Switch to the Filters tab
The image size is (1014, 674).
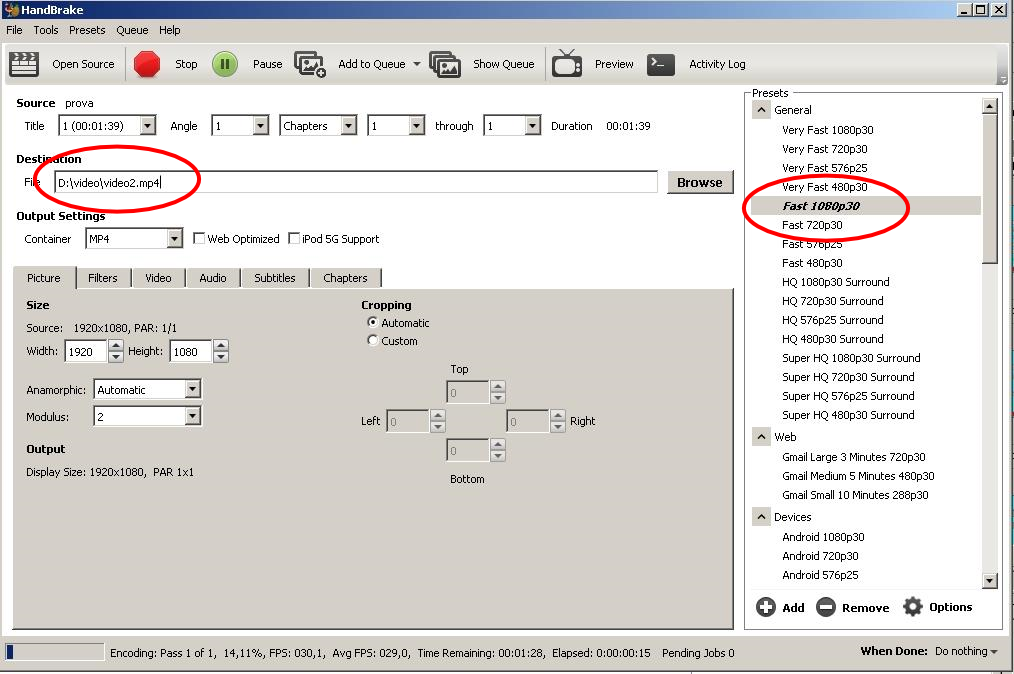point(103,278)
